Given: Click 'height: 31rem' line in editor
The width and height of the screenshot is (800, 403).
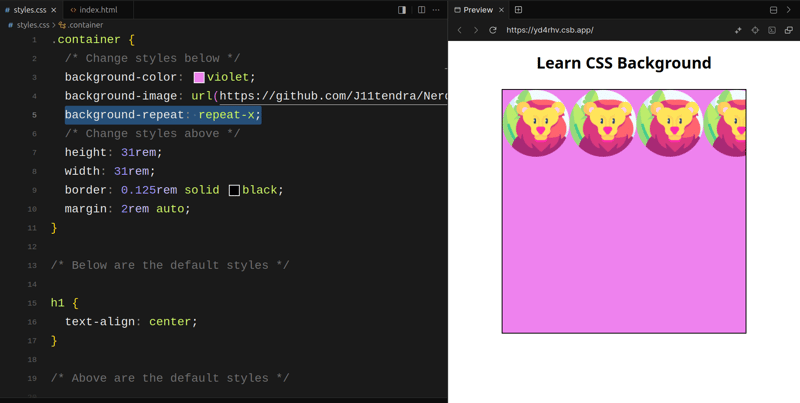Looking at the screenshot, I should tap(113, 152).
